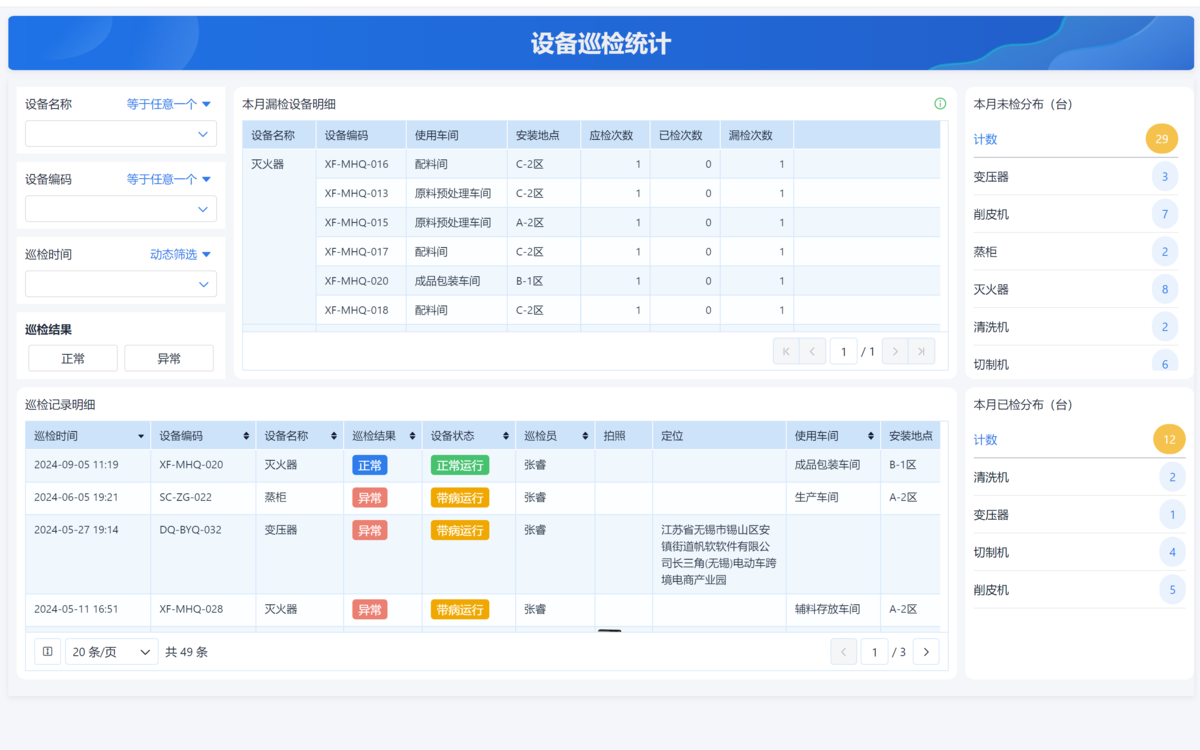Viewport: 1200px width, 750px height.
Task: Click the page number field in 巡检记录明细
Action: 874,652
